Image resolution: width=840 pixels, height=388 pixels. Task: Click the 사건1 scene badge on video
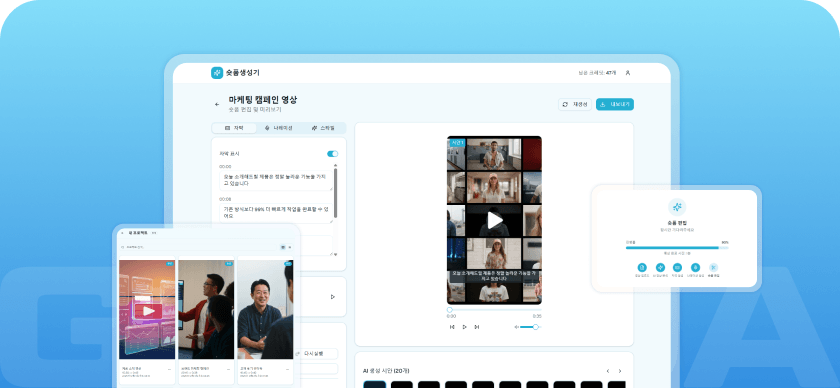tap(457, 143)
